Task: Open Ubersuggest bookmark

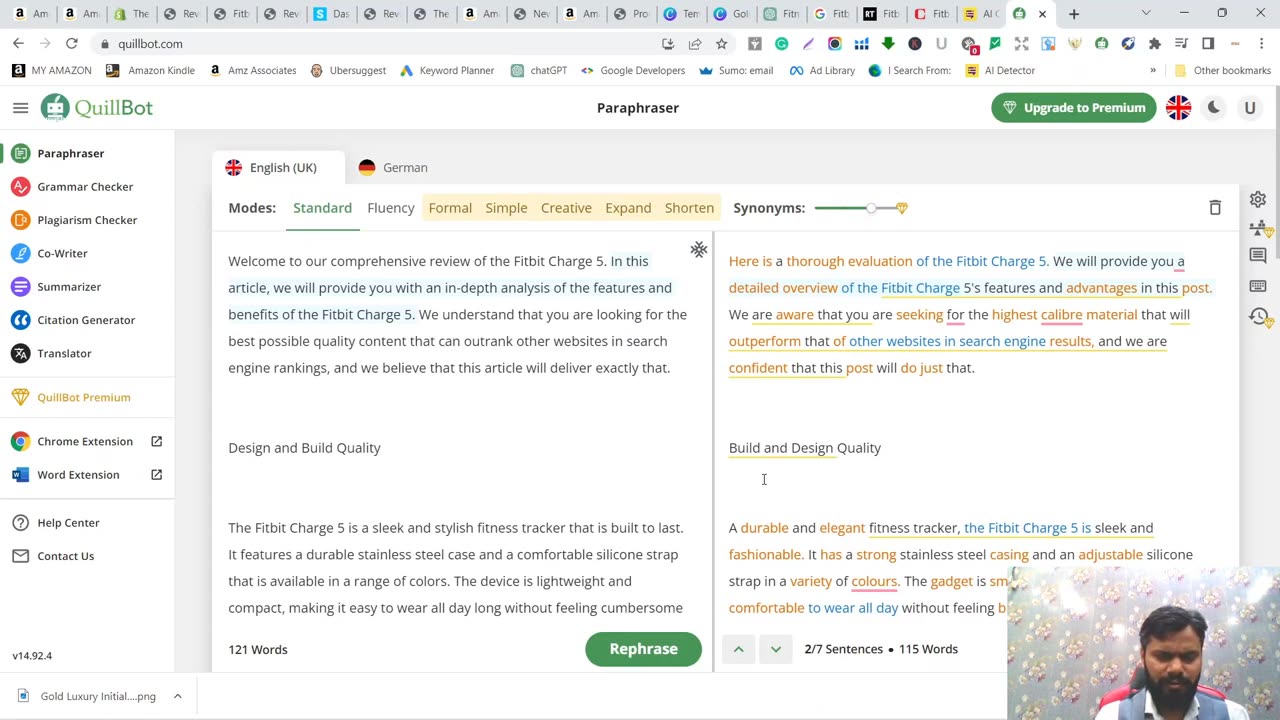Action: [x=349, y=71]
